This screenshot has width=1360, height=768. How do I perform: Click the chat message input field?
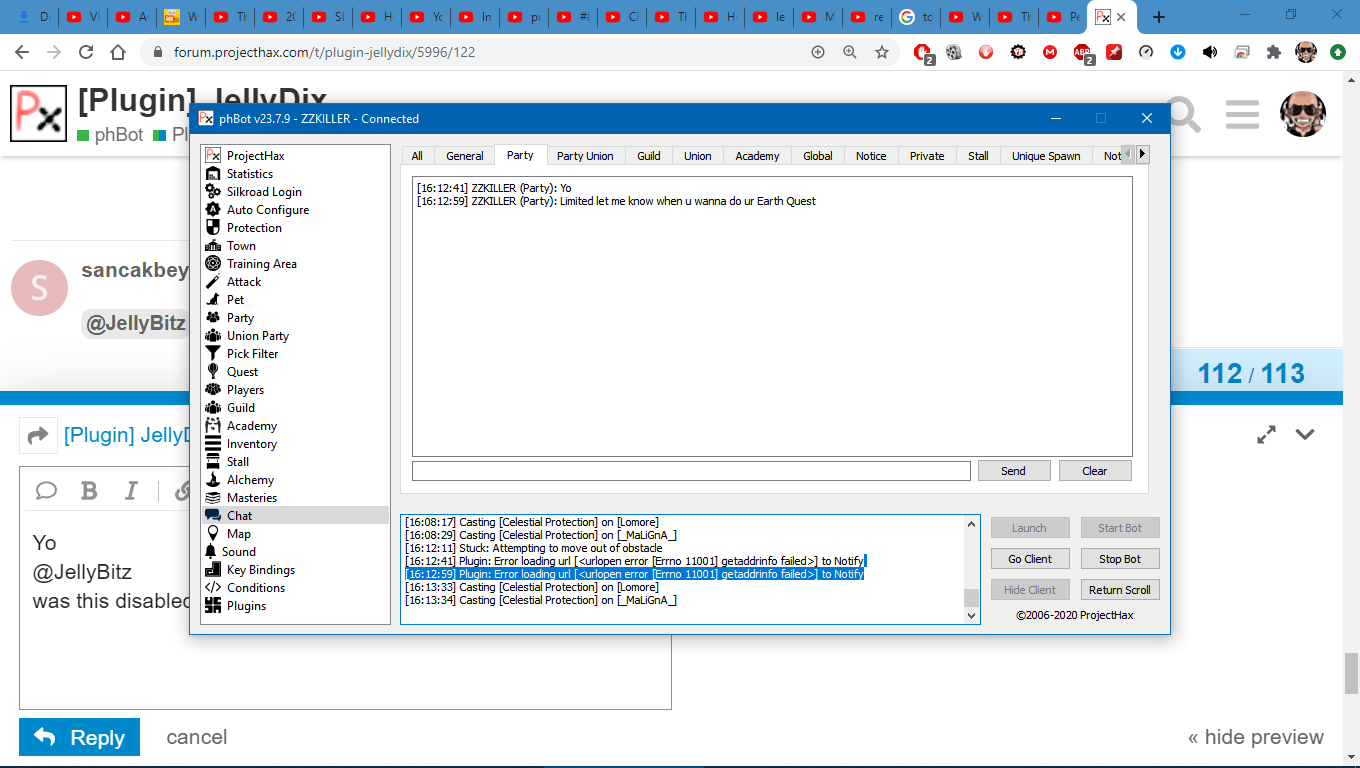691,471
